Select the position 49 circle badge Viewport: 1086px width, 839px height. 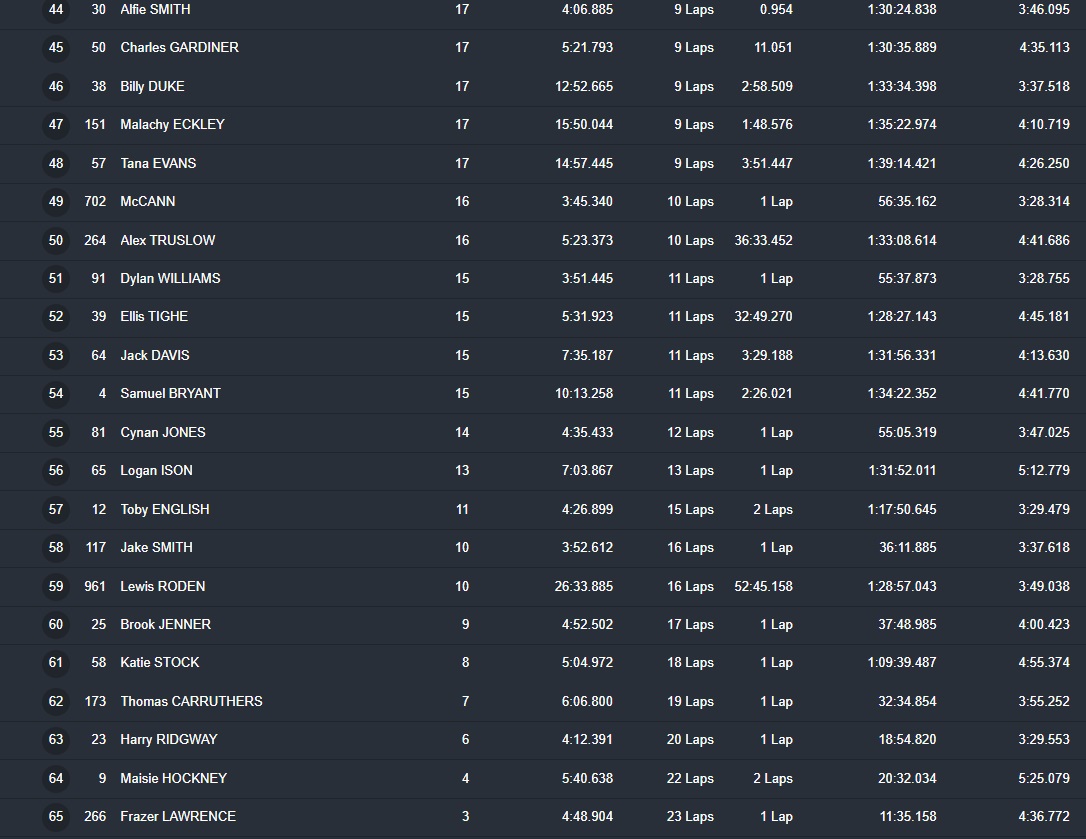[x=56, y=201]
